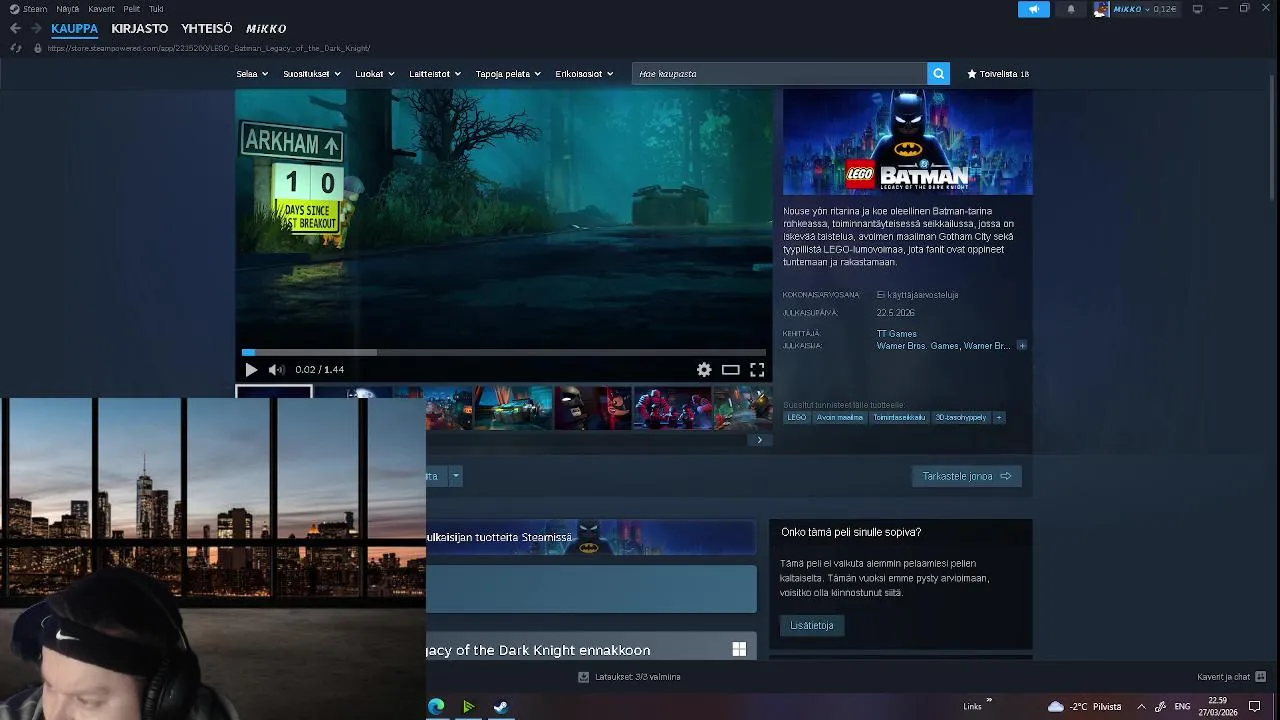Click Windows platform icon on purchase box
This screenshot has width=1280, height=720.
click(x=739, y=650)
